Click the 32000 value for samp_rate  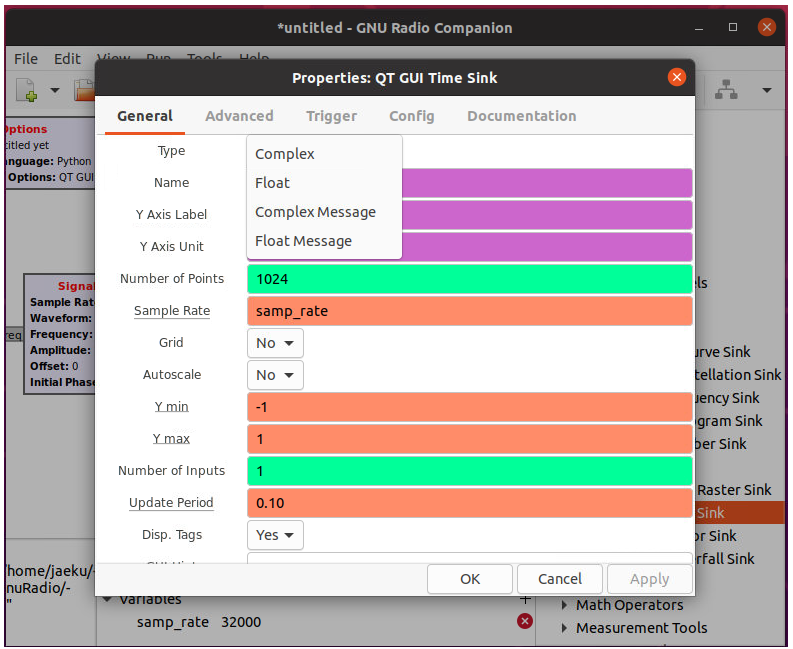pyautogui.click(x=241, y=622)
